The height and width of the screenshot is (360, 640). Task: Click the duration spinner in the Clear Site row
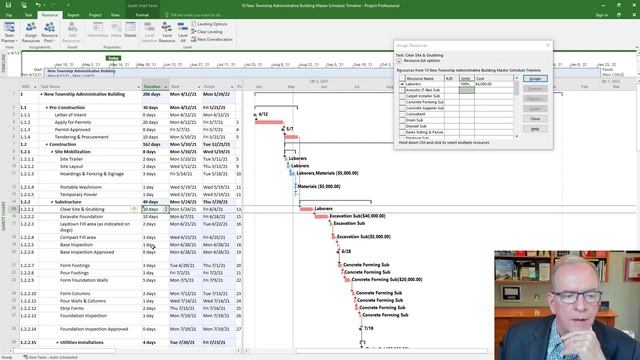(166, 209)
